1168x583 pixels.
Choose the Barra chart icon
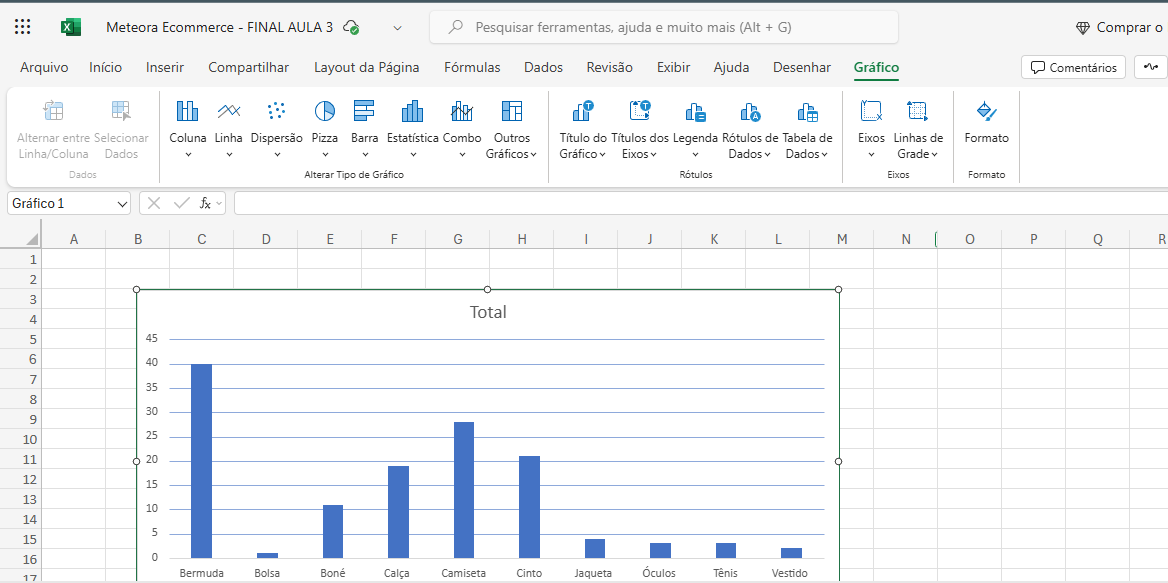[364, 111]
